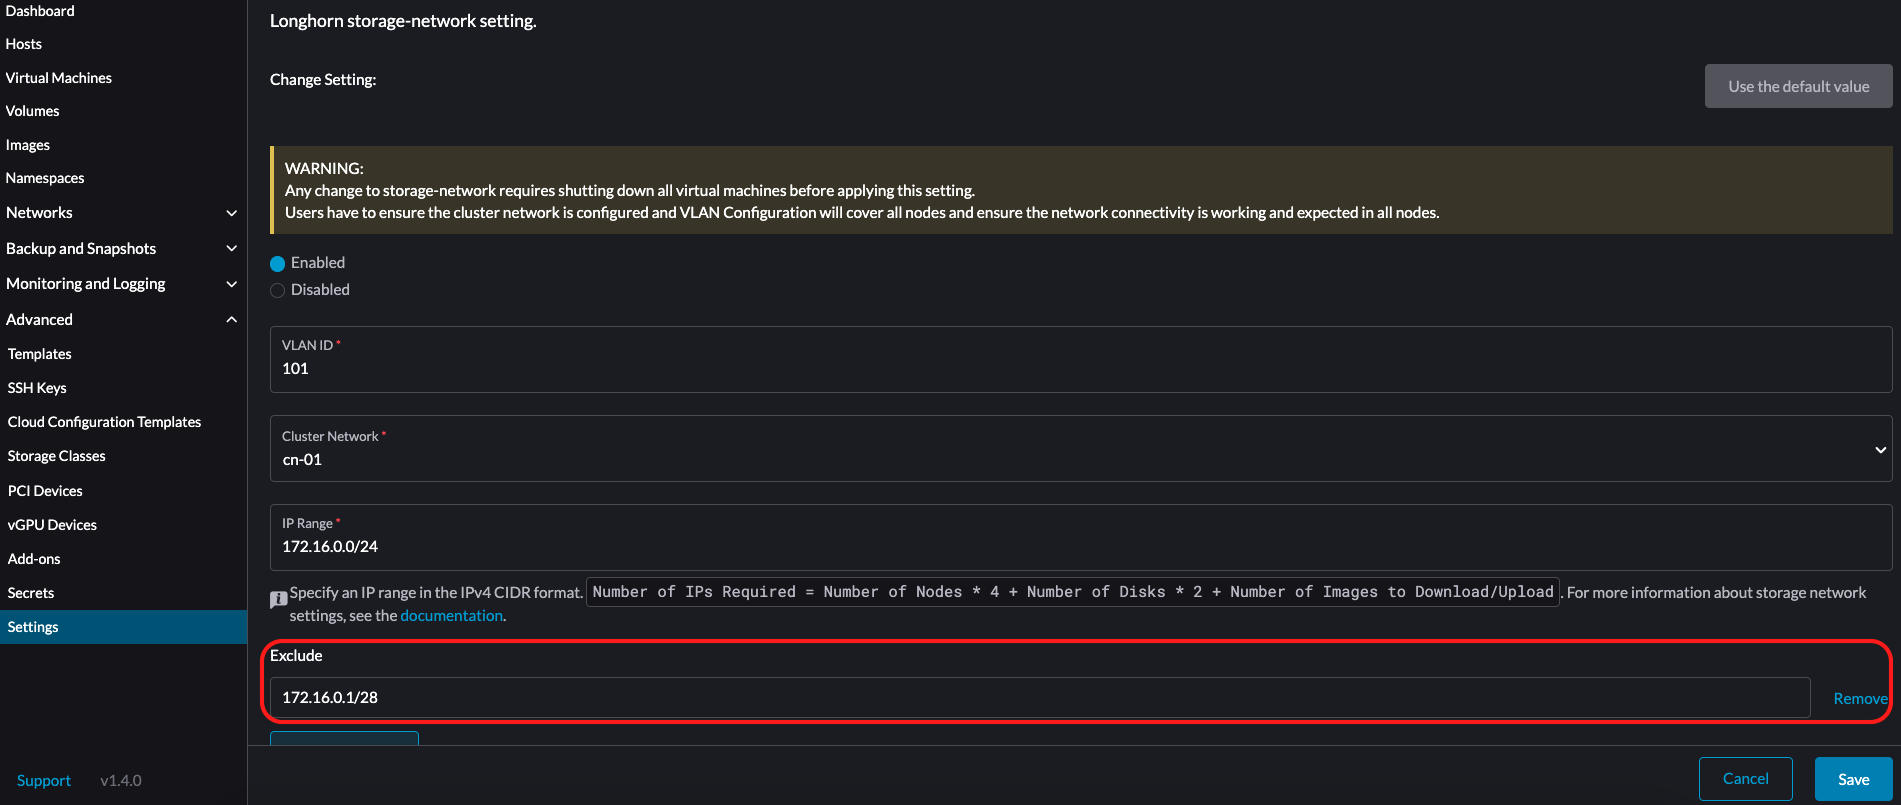Select the Enabled radio button

point(278,264)
